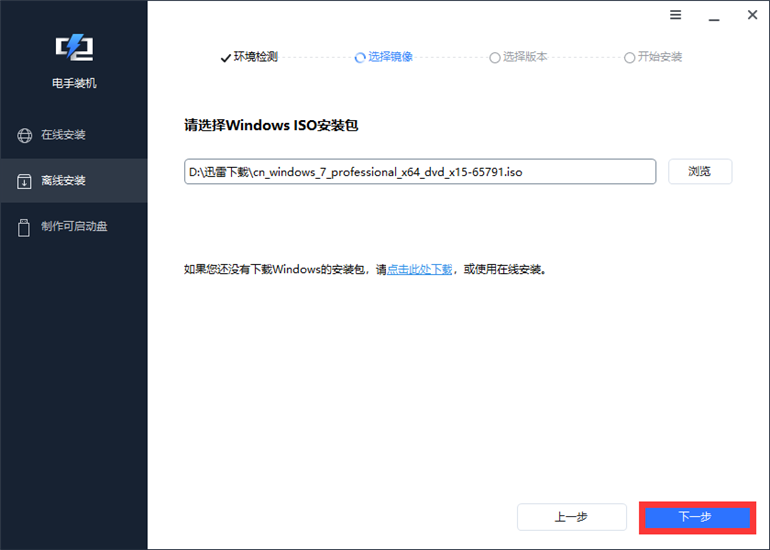Go back with the 上一步 button
The width and height of the screenshot is (770, 550).
[x=572, y=517]
